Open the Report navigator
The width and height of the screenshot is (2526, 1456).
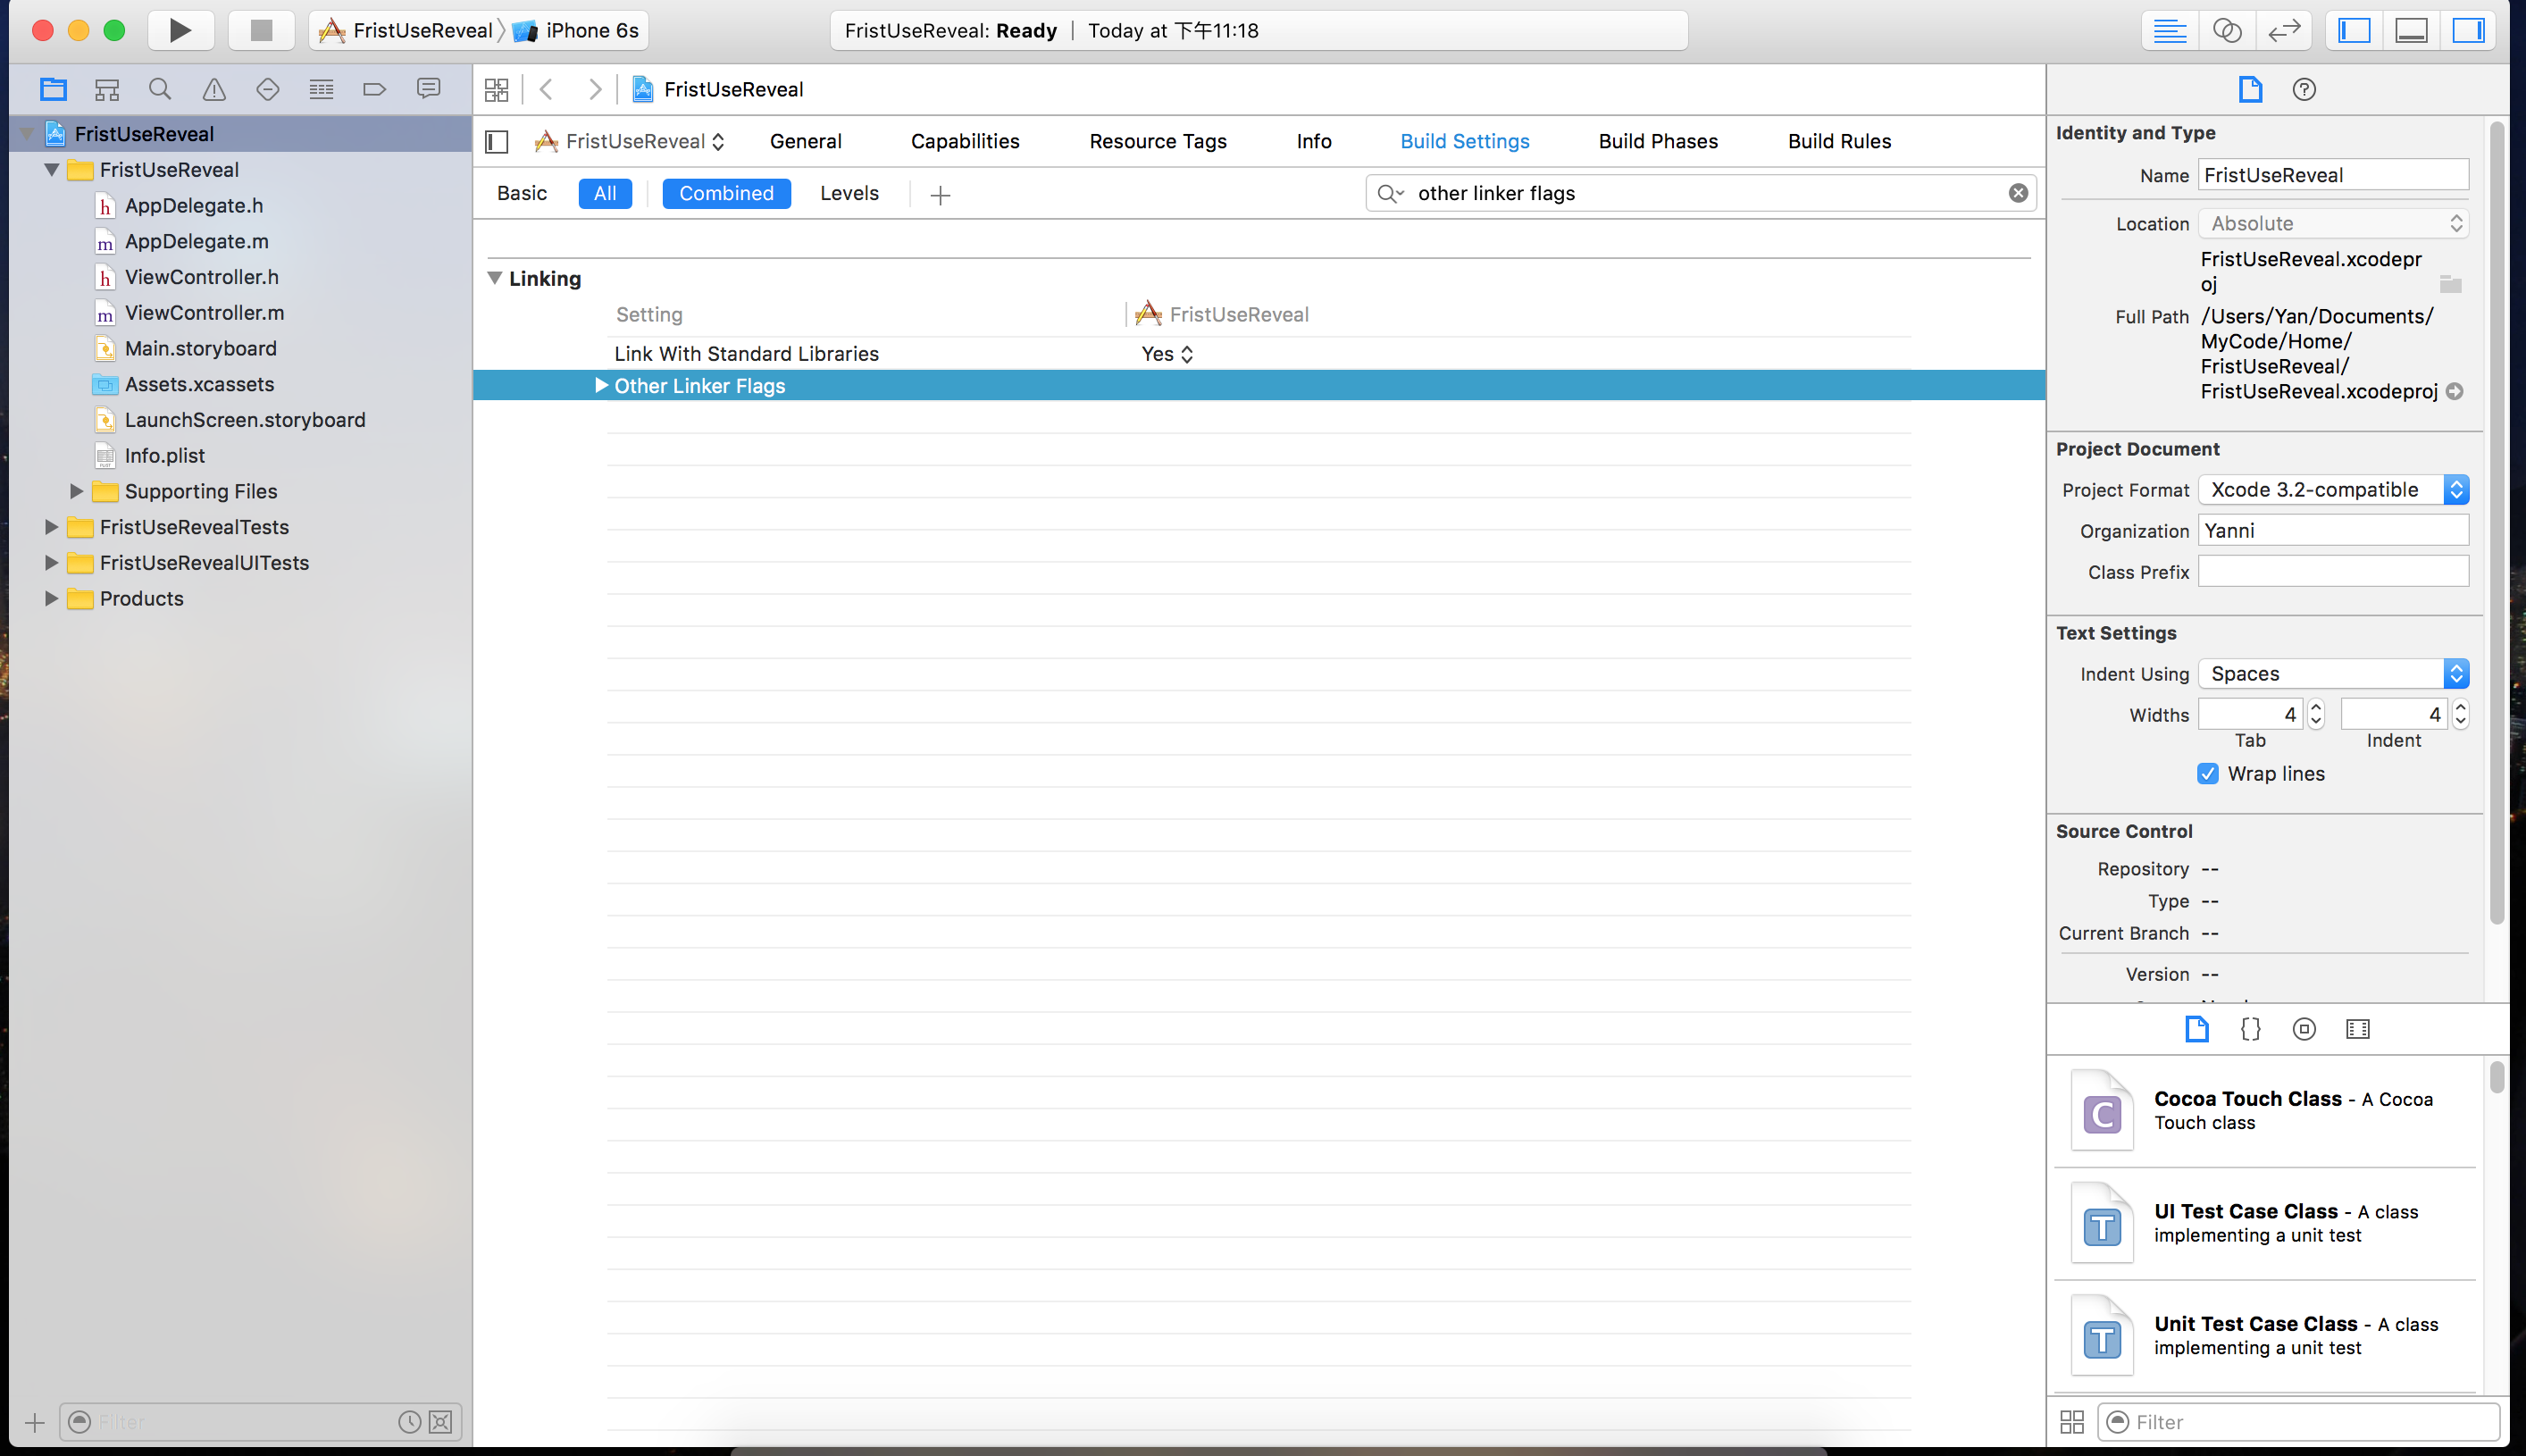point(428,89)
